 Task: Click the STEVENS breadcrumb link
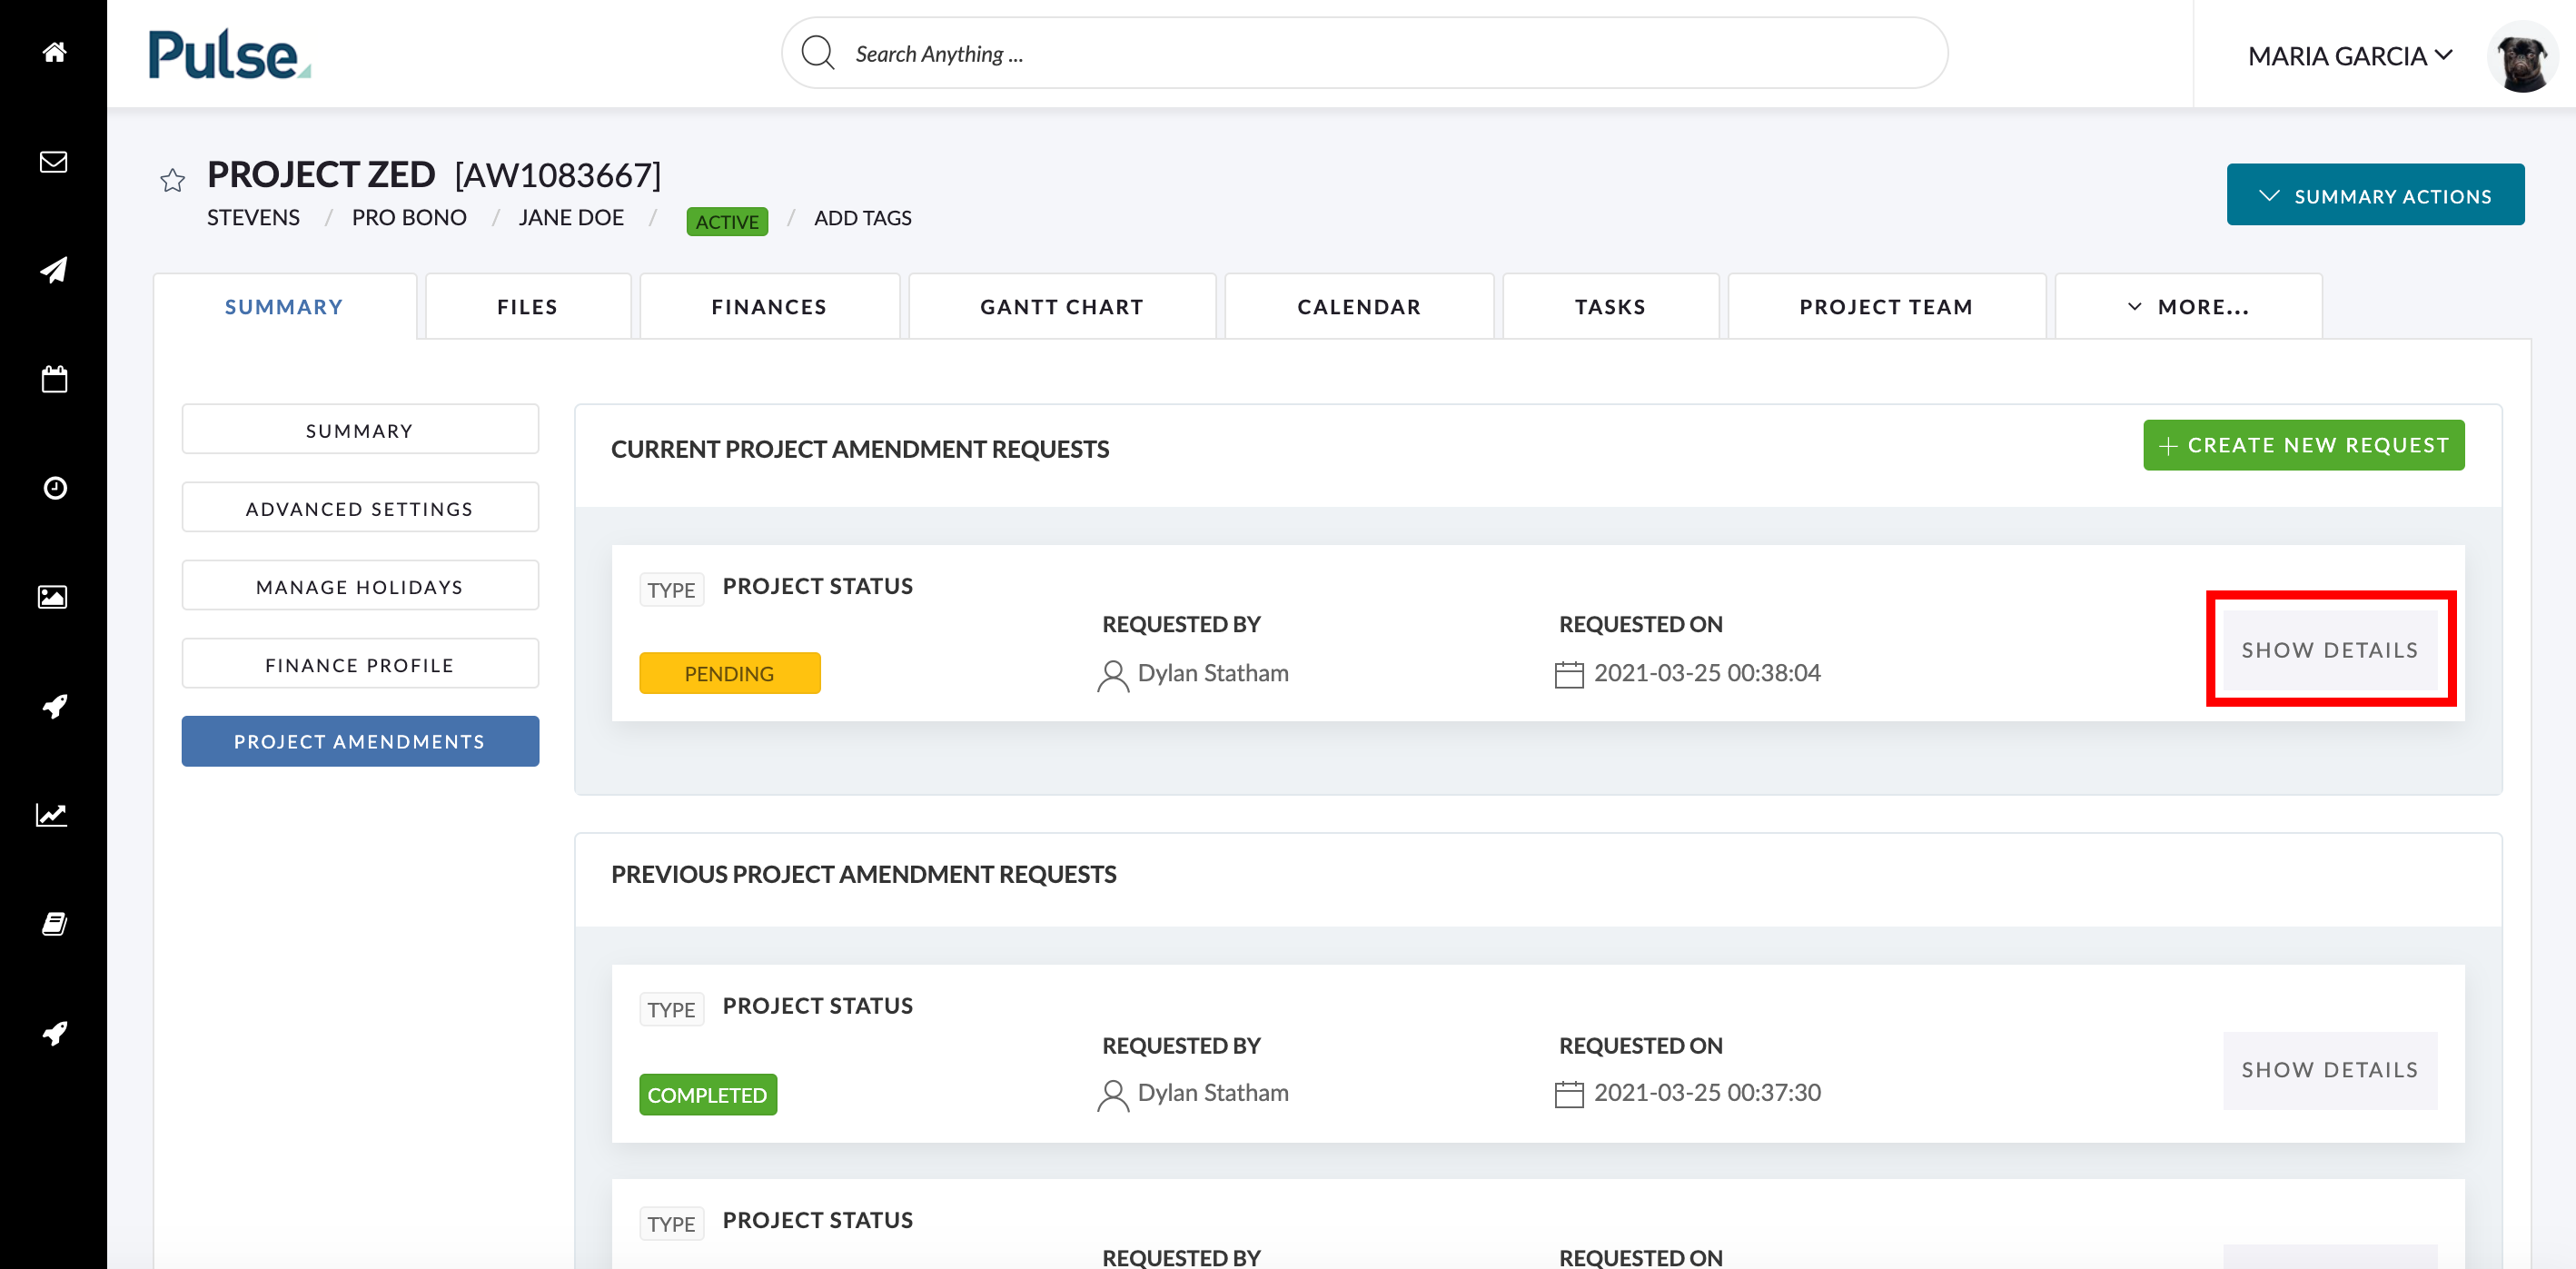coord(253,218)
